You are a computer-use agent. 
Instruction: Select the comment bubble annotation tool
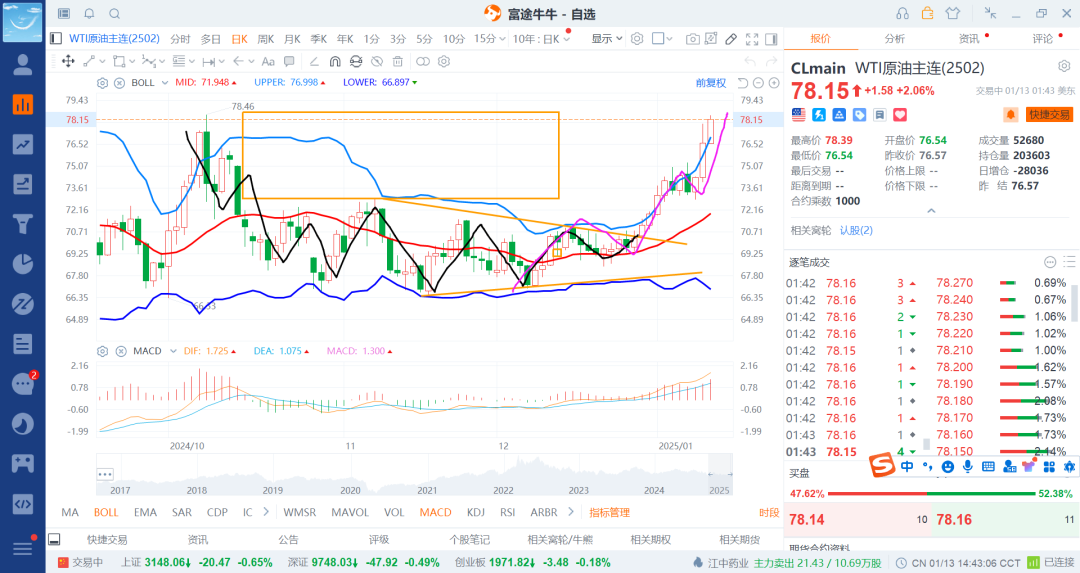click(289, 61)
